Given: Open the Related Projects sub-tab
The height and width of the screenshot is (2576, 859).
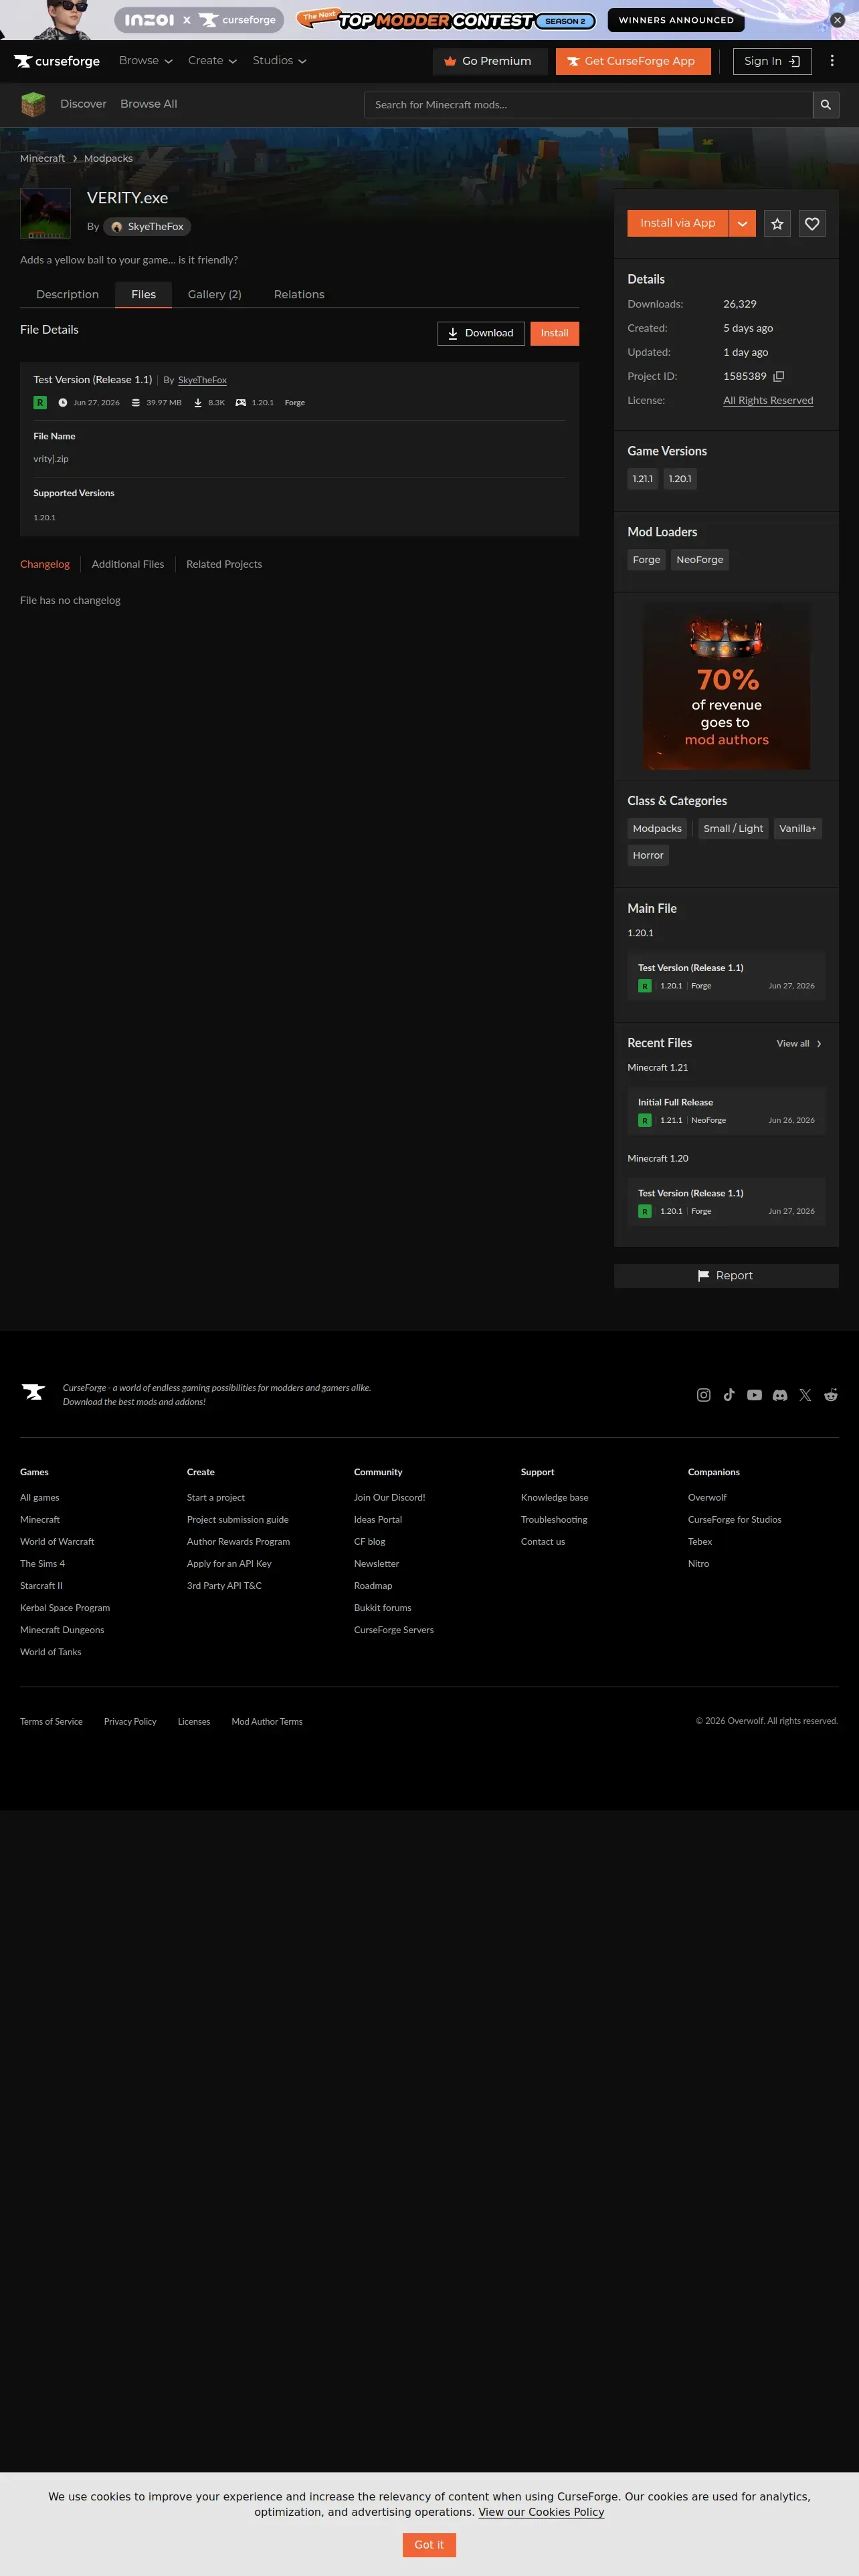Looking at the screenshot, I should [x=224, y=565].
